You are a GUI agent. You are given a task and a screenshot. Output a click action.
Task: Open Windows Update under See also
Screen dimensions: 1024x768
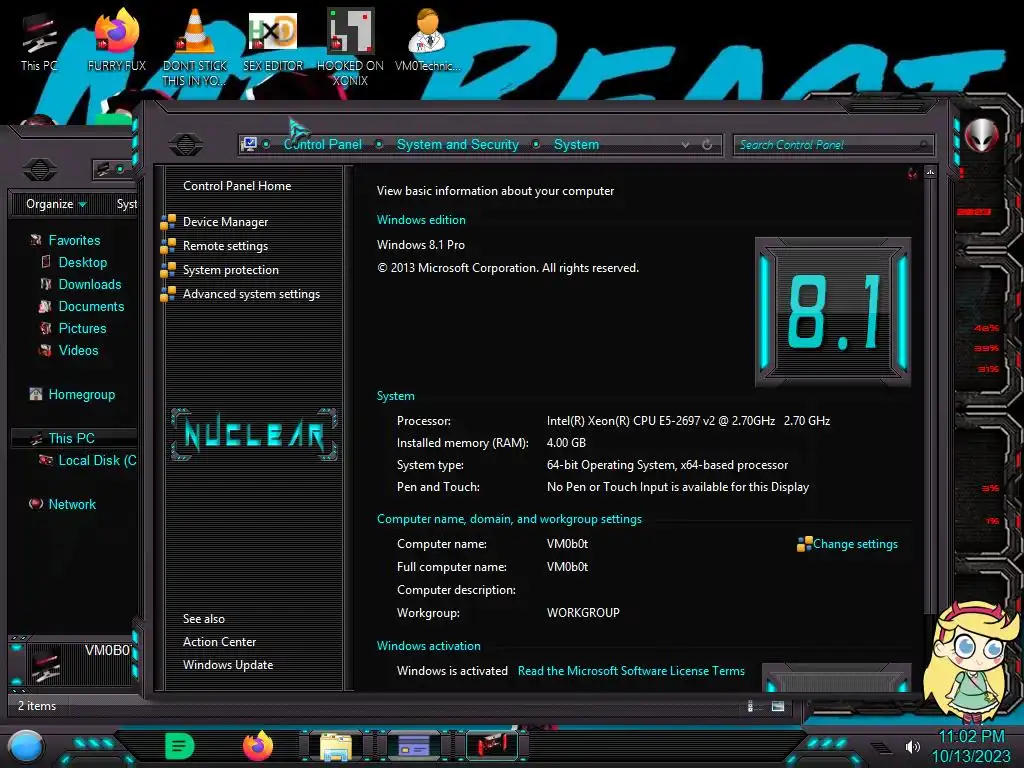[228, 665]
